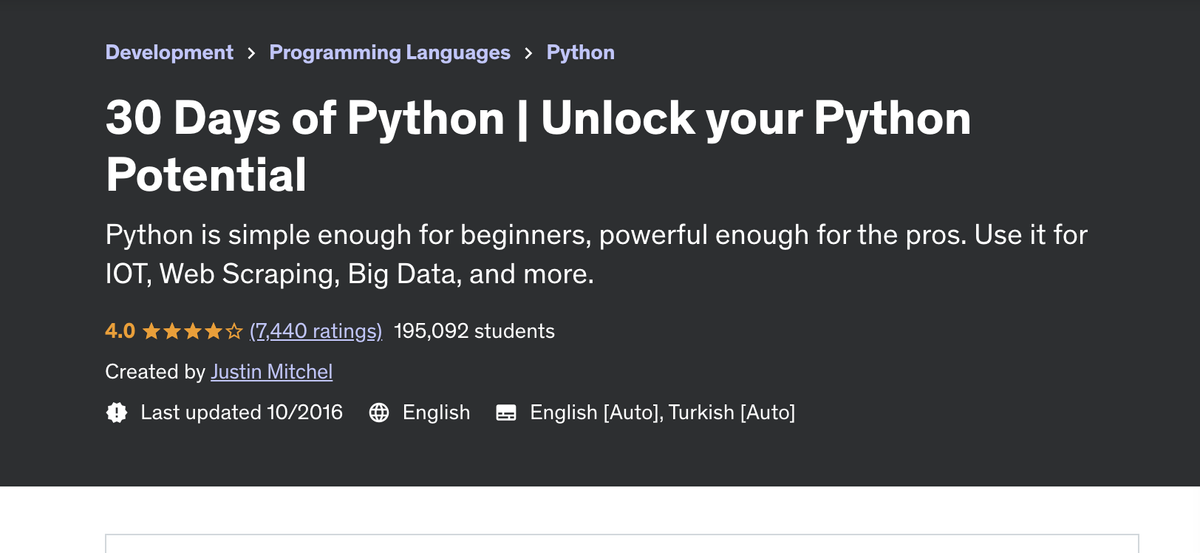This screenshot has height=553, width=1200.
Task: Click the 195,092 students count
Action: tap(475, 331)
